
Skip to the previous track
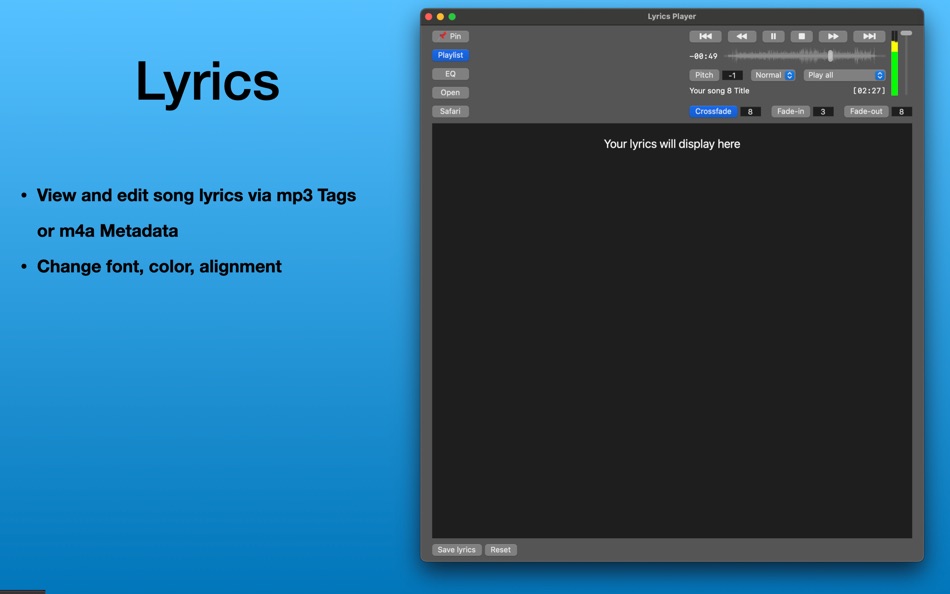coord(705,35)
